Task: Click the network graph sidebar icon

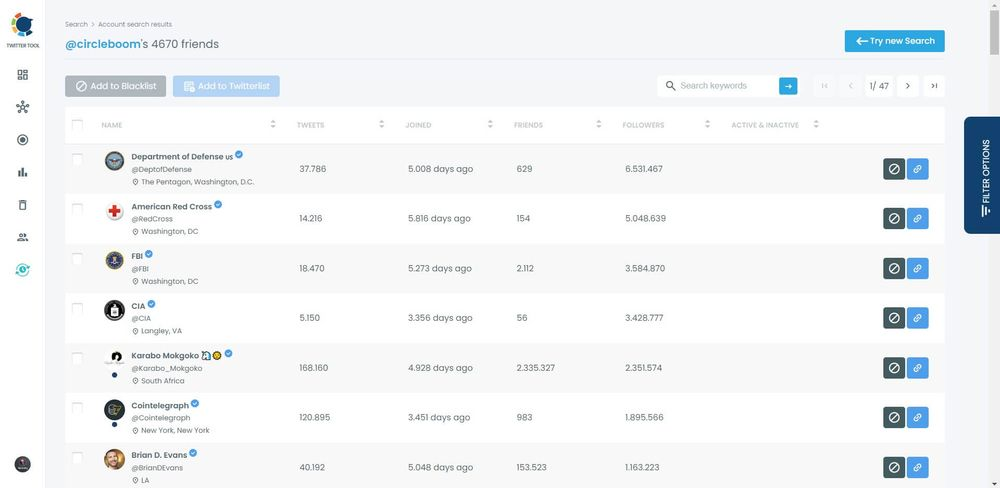Action: pyautogui.click(x=22, y=107)
